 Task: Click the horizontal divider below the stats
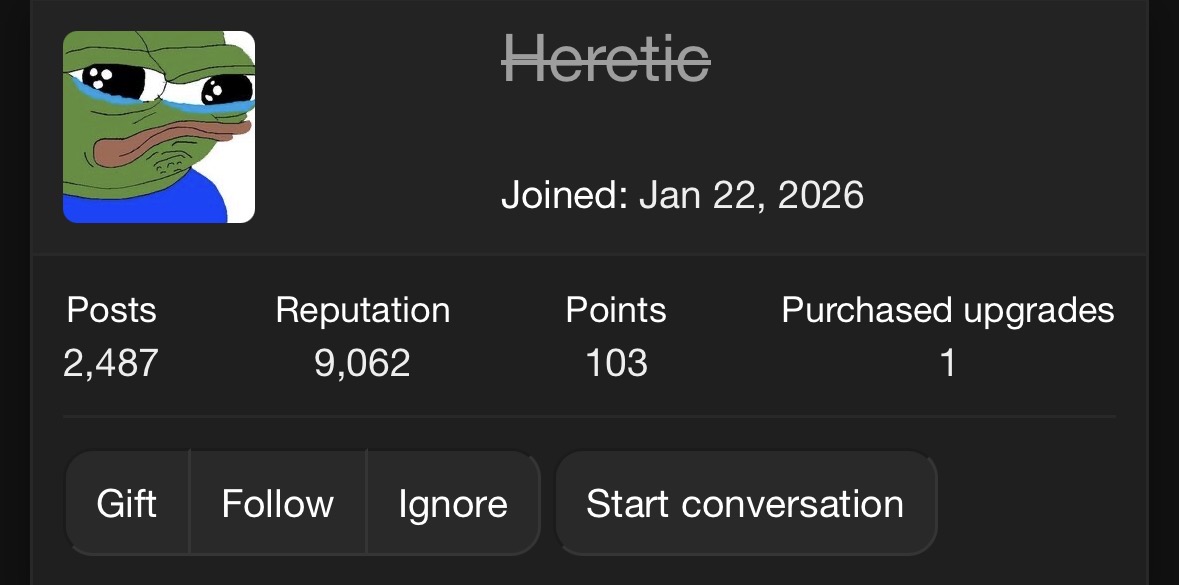click(x=590, y=416)
